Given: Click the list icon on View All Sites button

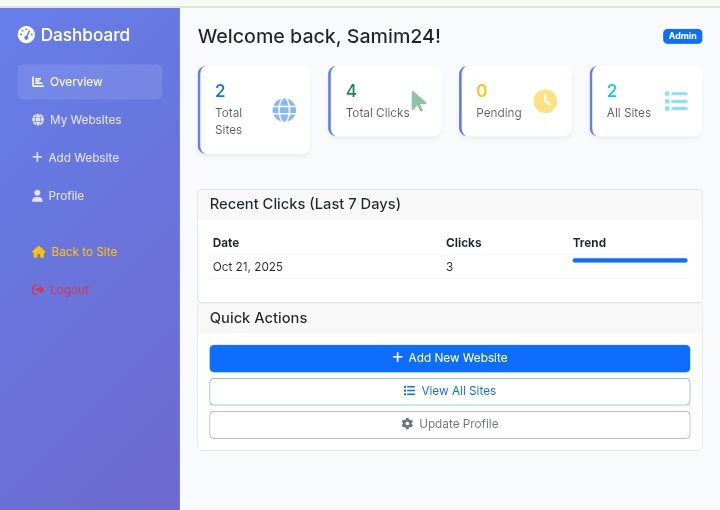Looking at the screenshot, I should (x=409, y=391).
